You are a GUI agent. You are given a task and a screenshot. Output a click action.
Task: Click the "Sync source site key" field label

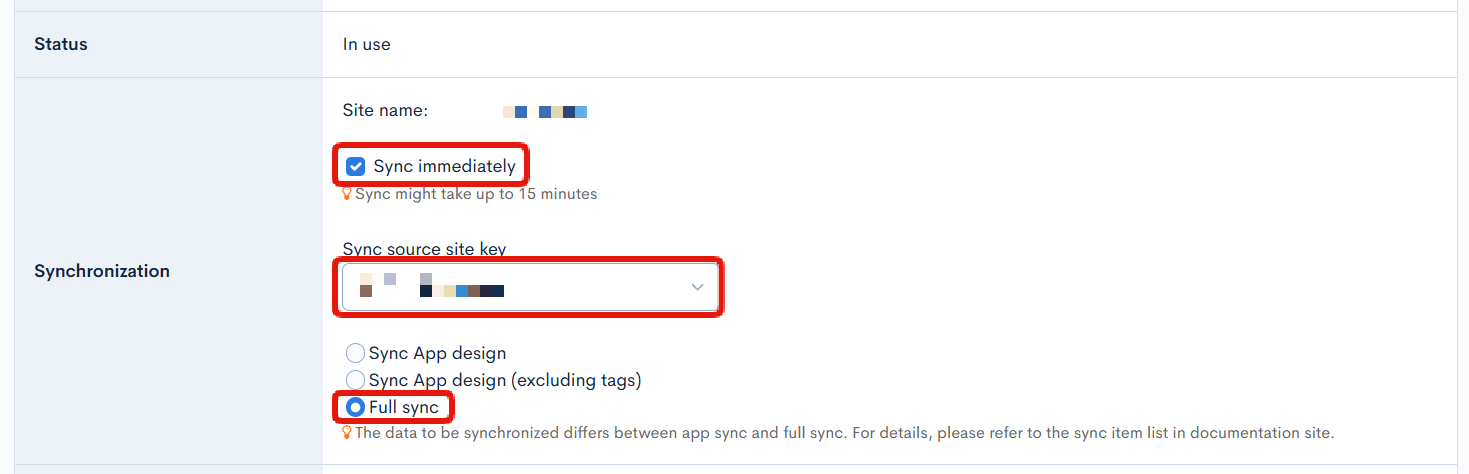click(x=424, y=249)
